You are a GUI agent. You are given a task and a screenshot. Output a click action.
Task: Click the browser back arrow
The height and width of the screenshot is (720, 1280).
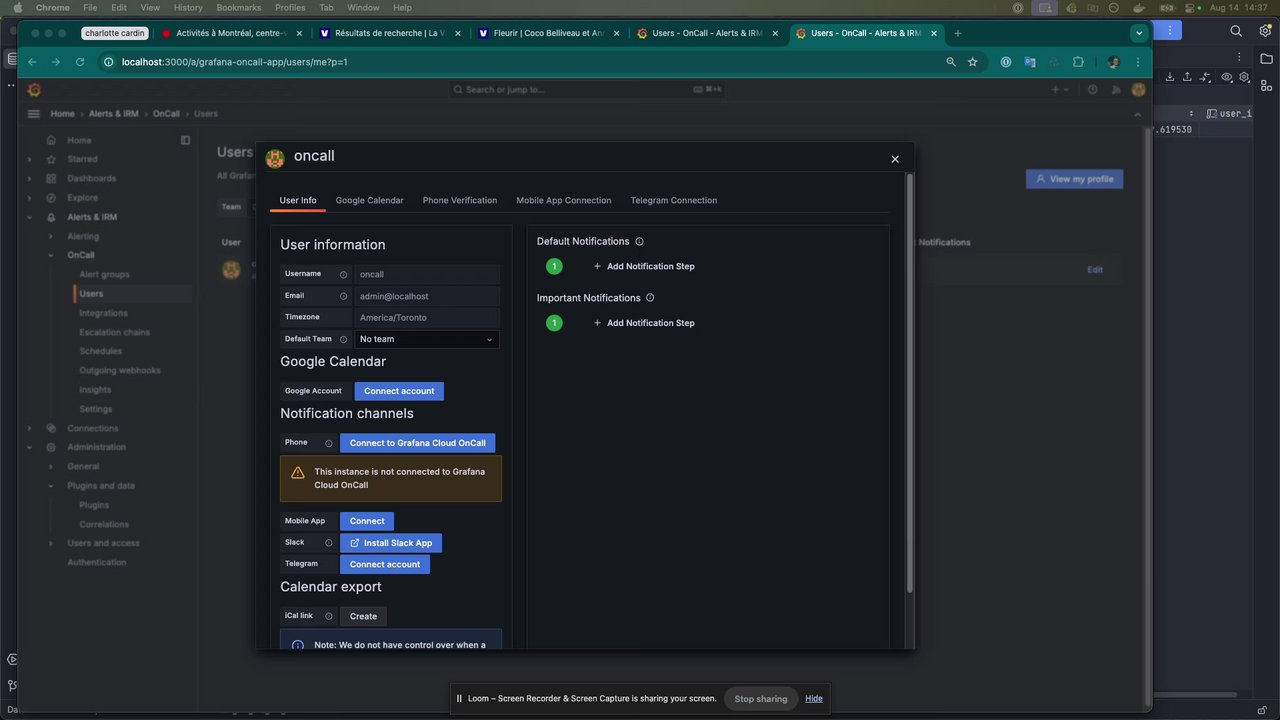[x=32, y=62]
